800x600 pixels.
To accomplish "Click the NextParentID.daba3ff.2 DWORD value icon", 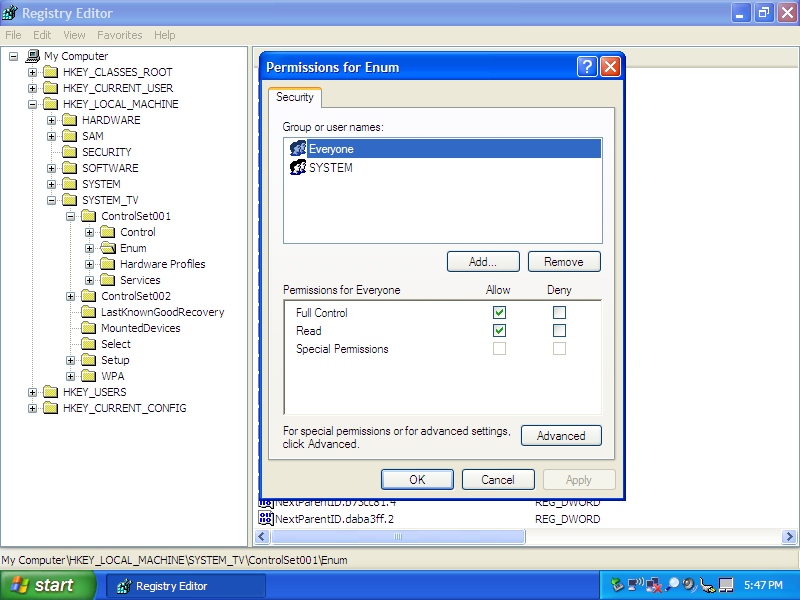I will click(x=266, y=518).
